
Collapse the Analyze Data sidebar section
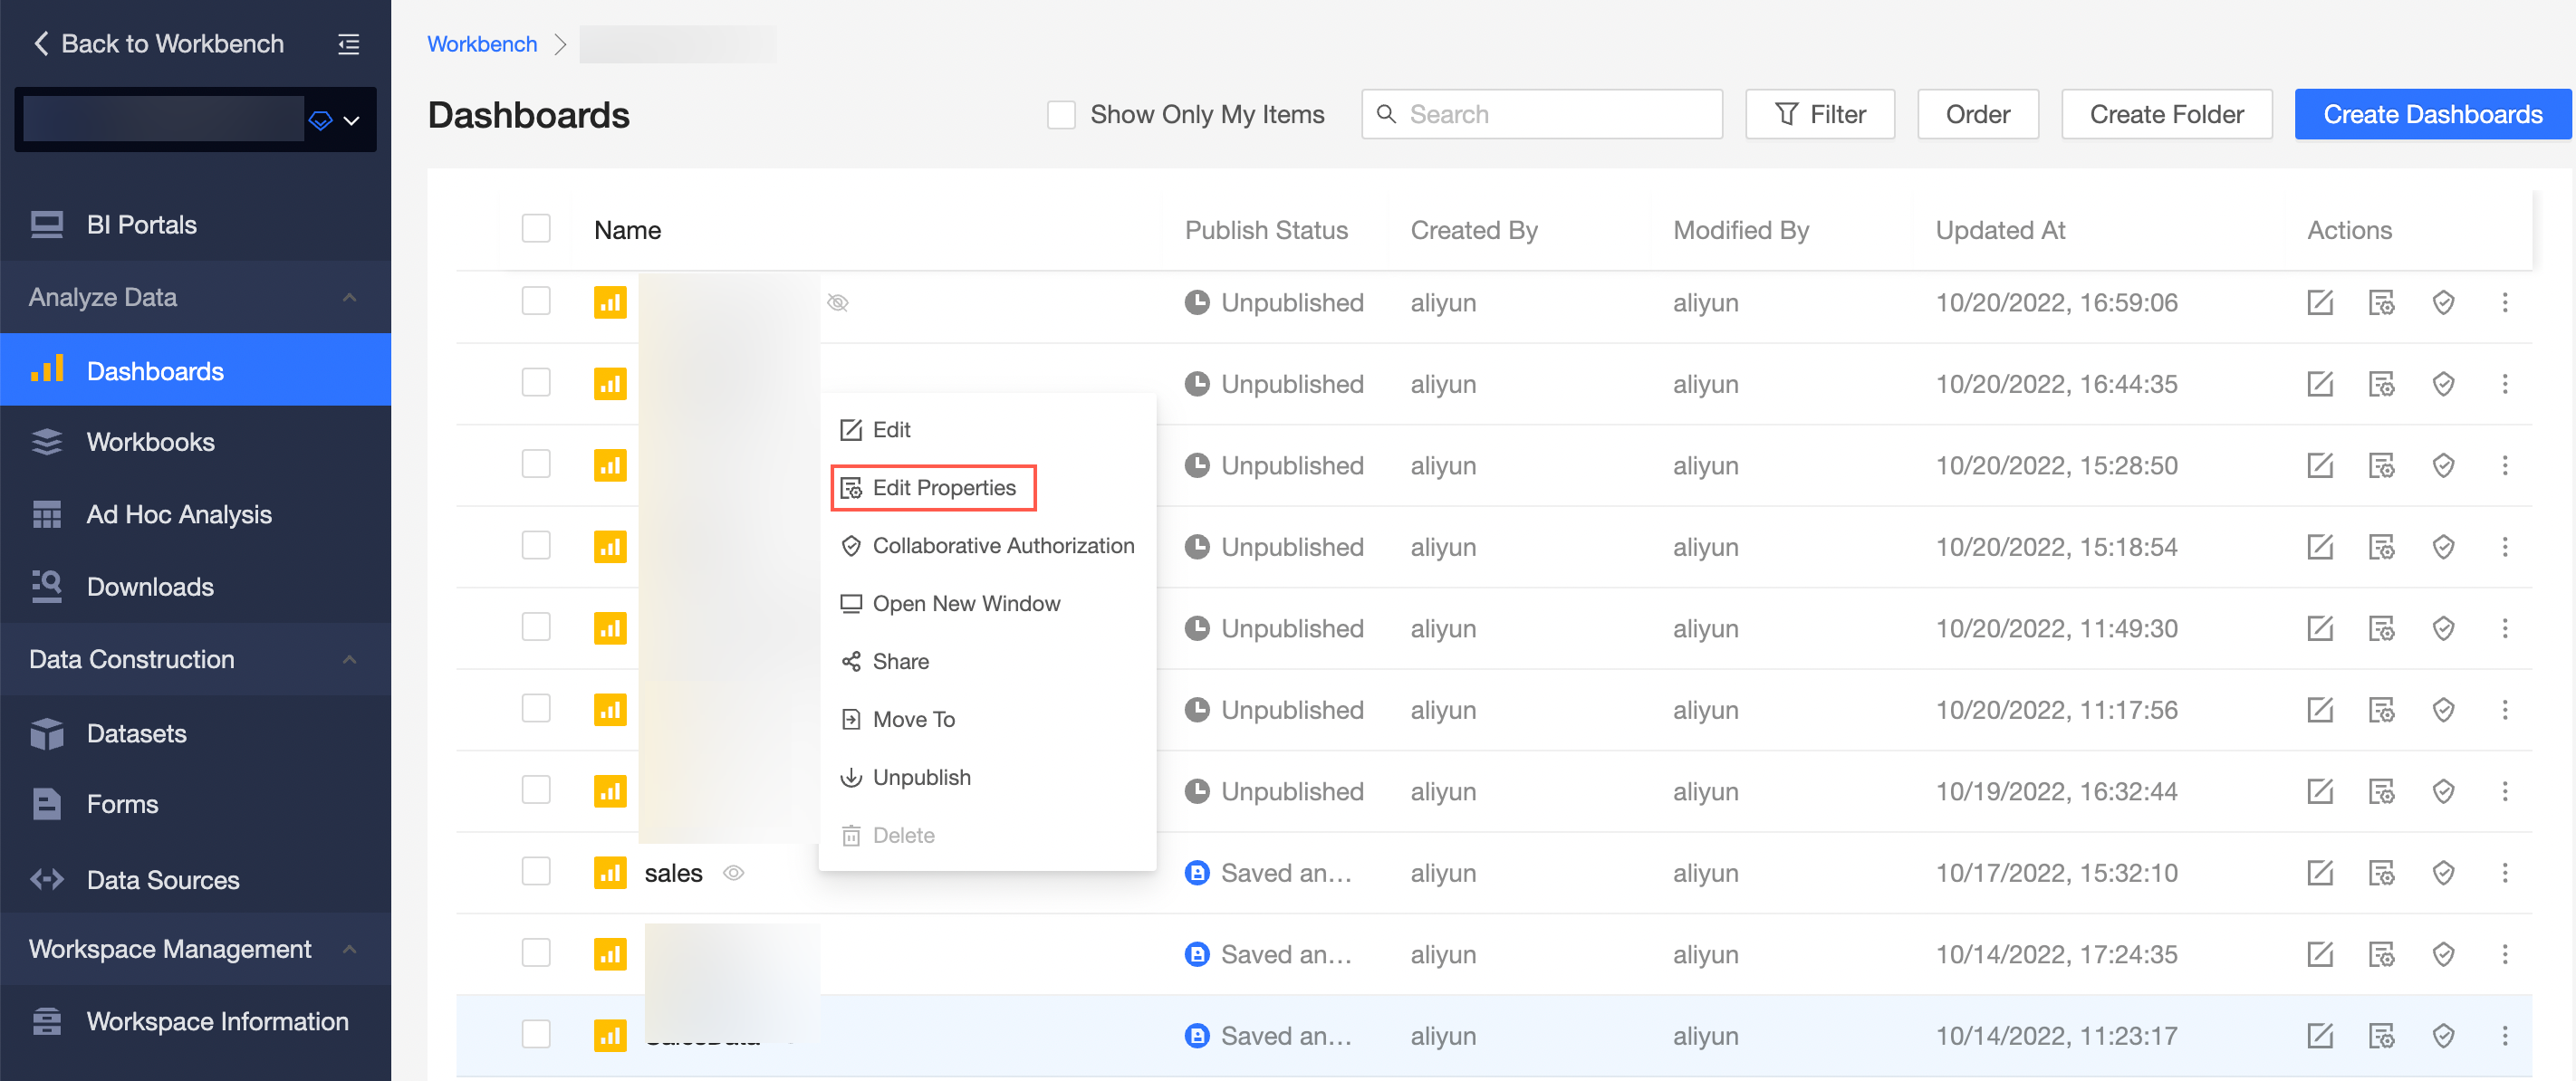pos(349,297)
